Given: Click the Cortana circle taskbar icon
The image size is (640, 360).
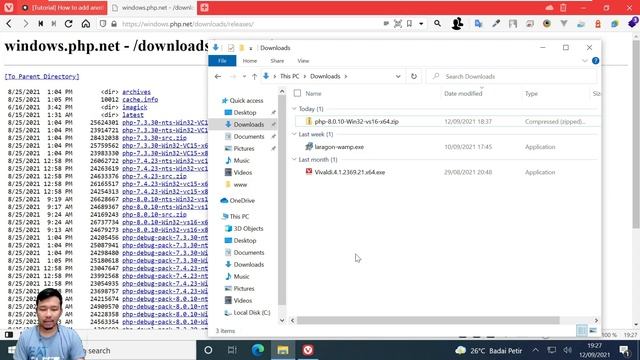Looking at the screenshot, I should (208, 350).
